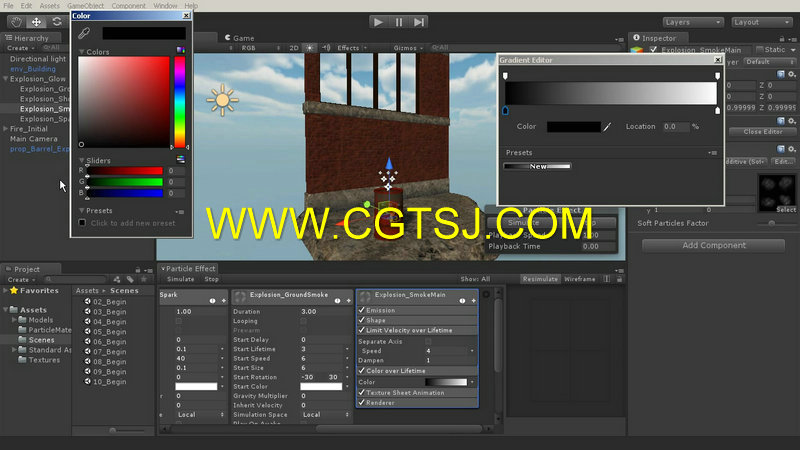Image resolution: width=800 pixels, height=450 pixels.
Task: Open scene RGB render mode dropdown
Action: tap(260, 47)
